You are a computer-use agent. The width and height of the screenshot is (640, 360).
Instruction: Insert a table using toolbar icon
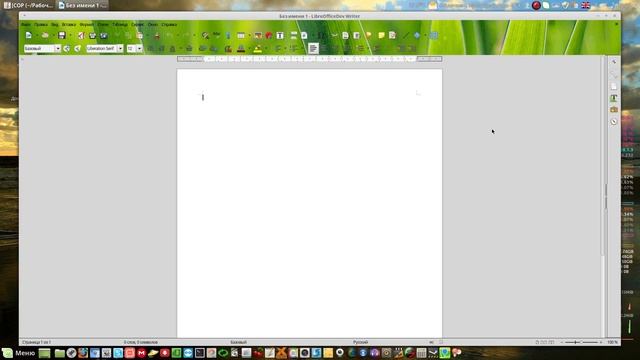(x=241, y=36)
